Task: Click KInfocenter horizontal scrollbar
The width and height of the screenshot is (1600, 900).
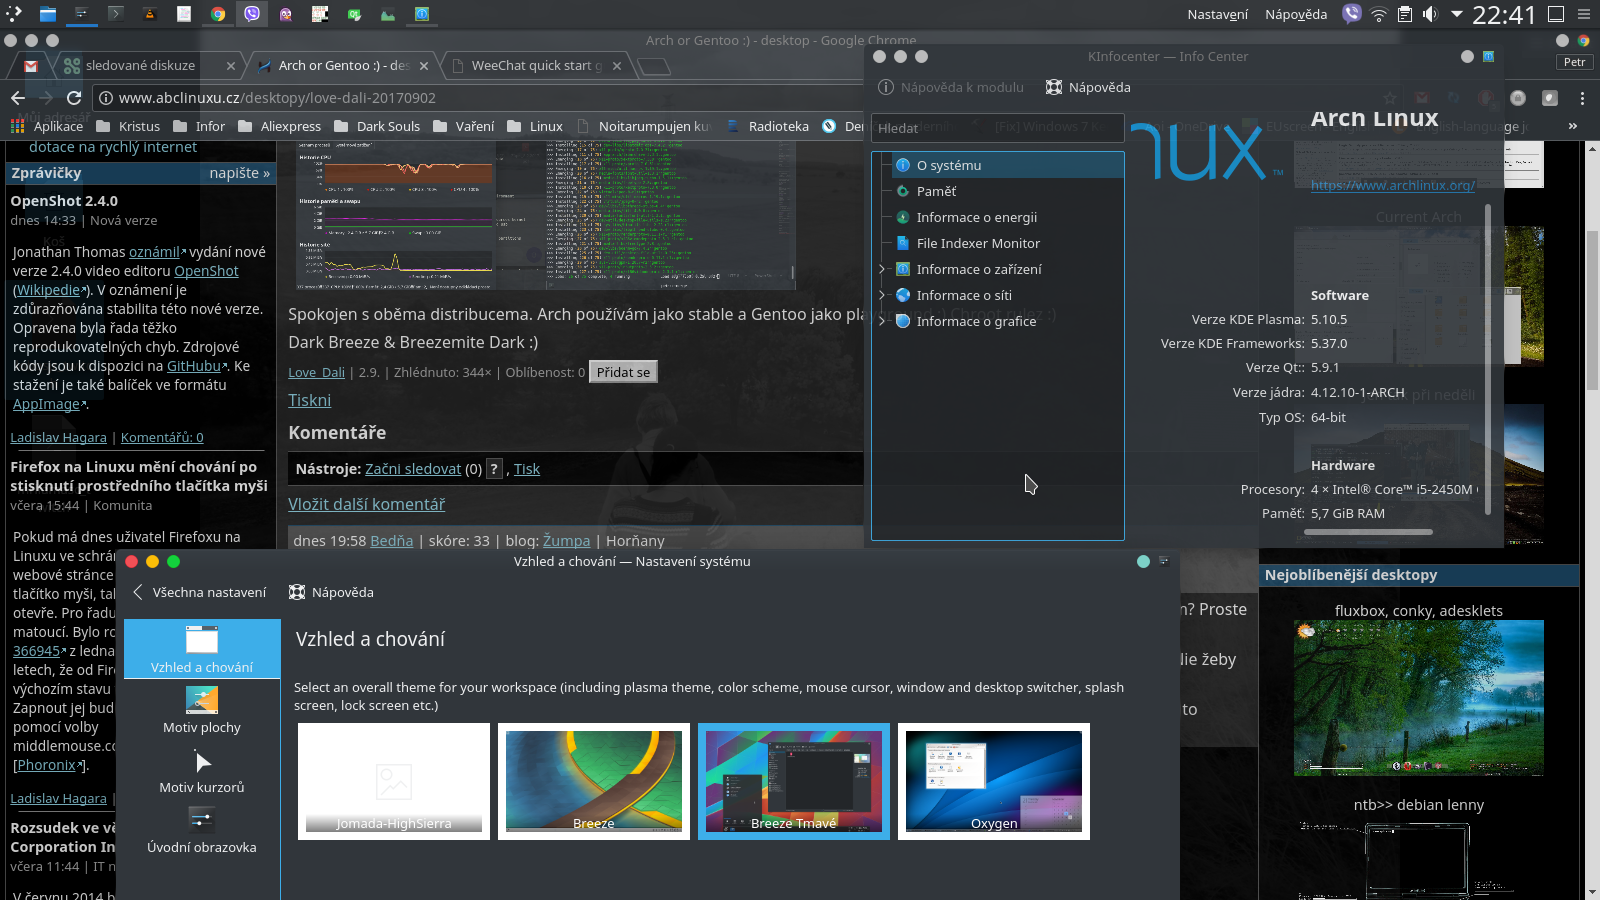Action: click(1368, 532)
